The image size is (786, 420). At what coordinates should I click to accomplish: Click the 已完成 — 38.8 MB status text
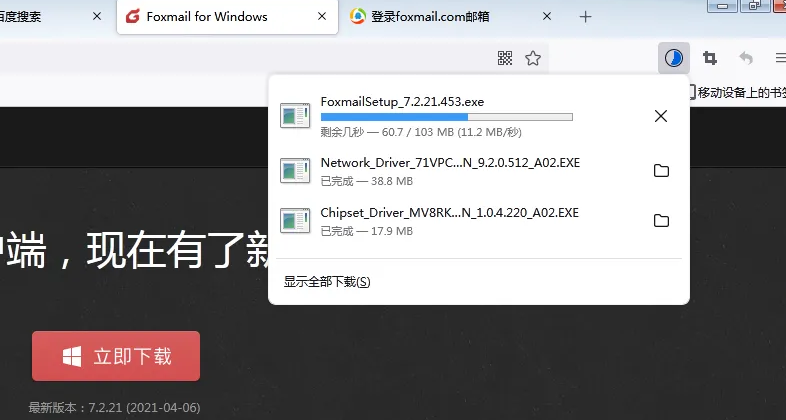(x=367, y=181)
